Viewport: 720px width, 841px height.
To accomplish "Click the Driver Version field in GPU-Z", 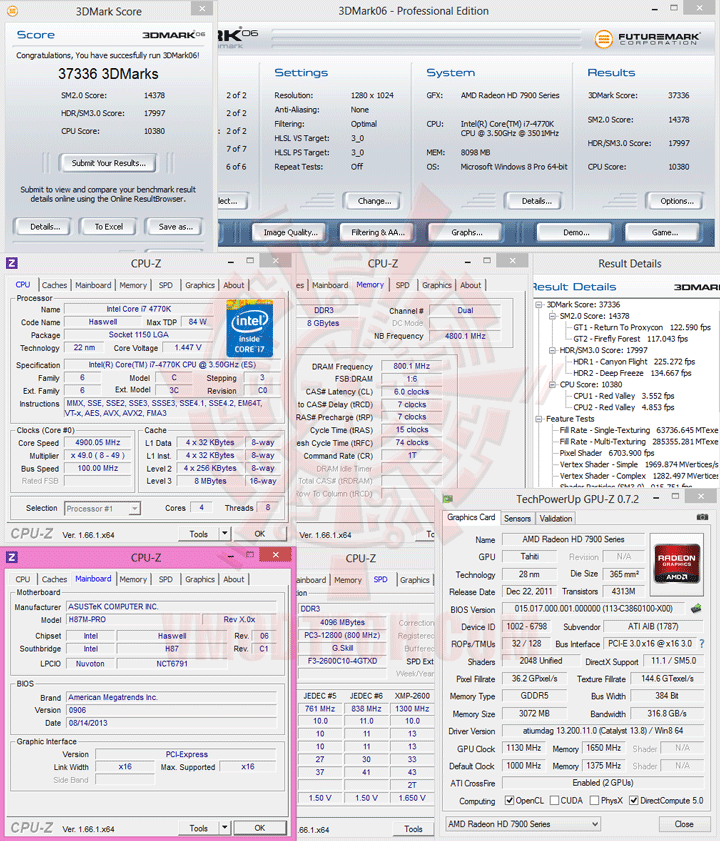I will click(x=603, y=731).
